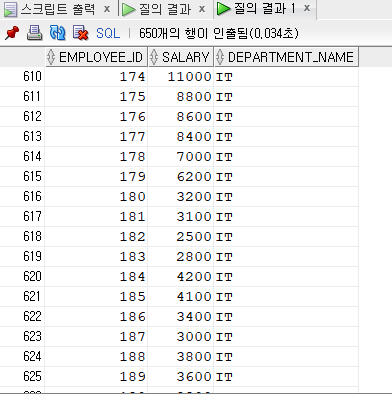Viewport: 392px width, 394px height.
Task: Click the refresh query results icon
Action: (57, 33)
